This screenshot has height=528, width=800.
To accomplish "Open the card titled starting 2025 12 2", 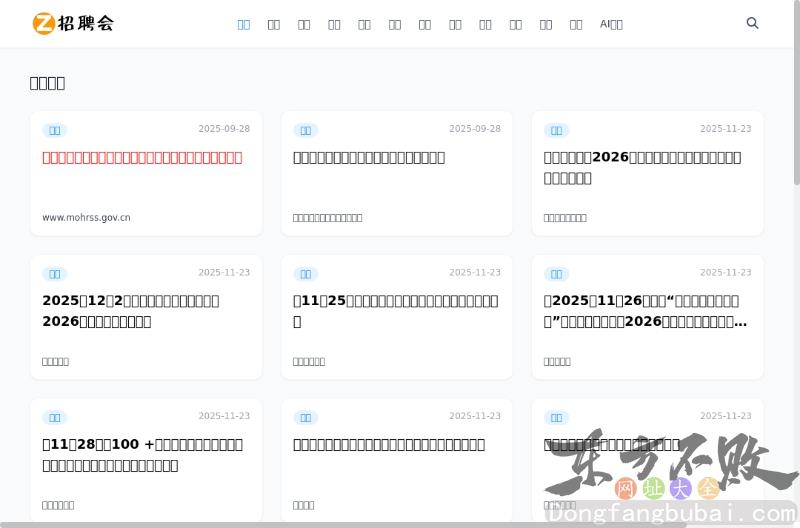I will click(x=131, y=311).
